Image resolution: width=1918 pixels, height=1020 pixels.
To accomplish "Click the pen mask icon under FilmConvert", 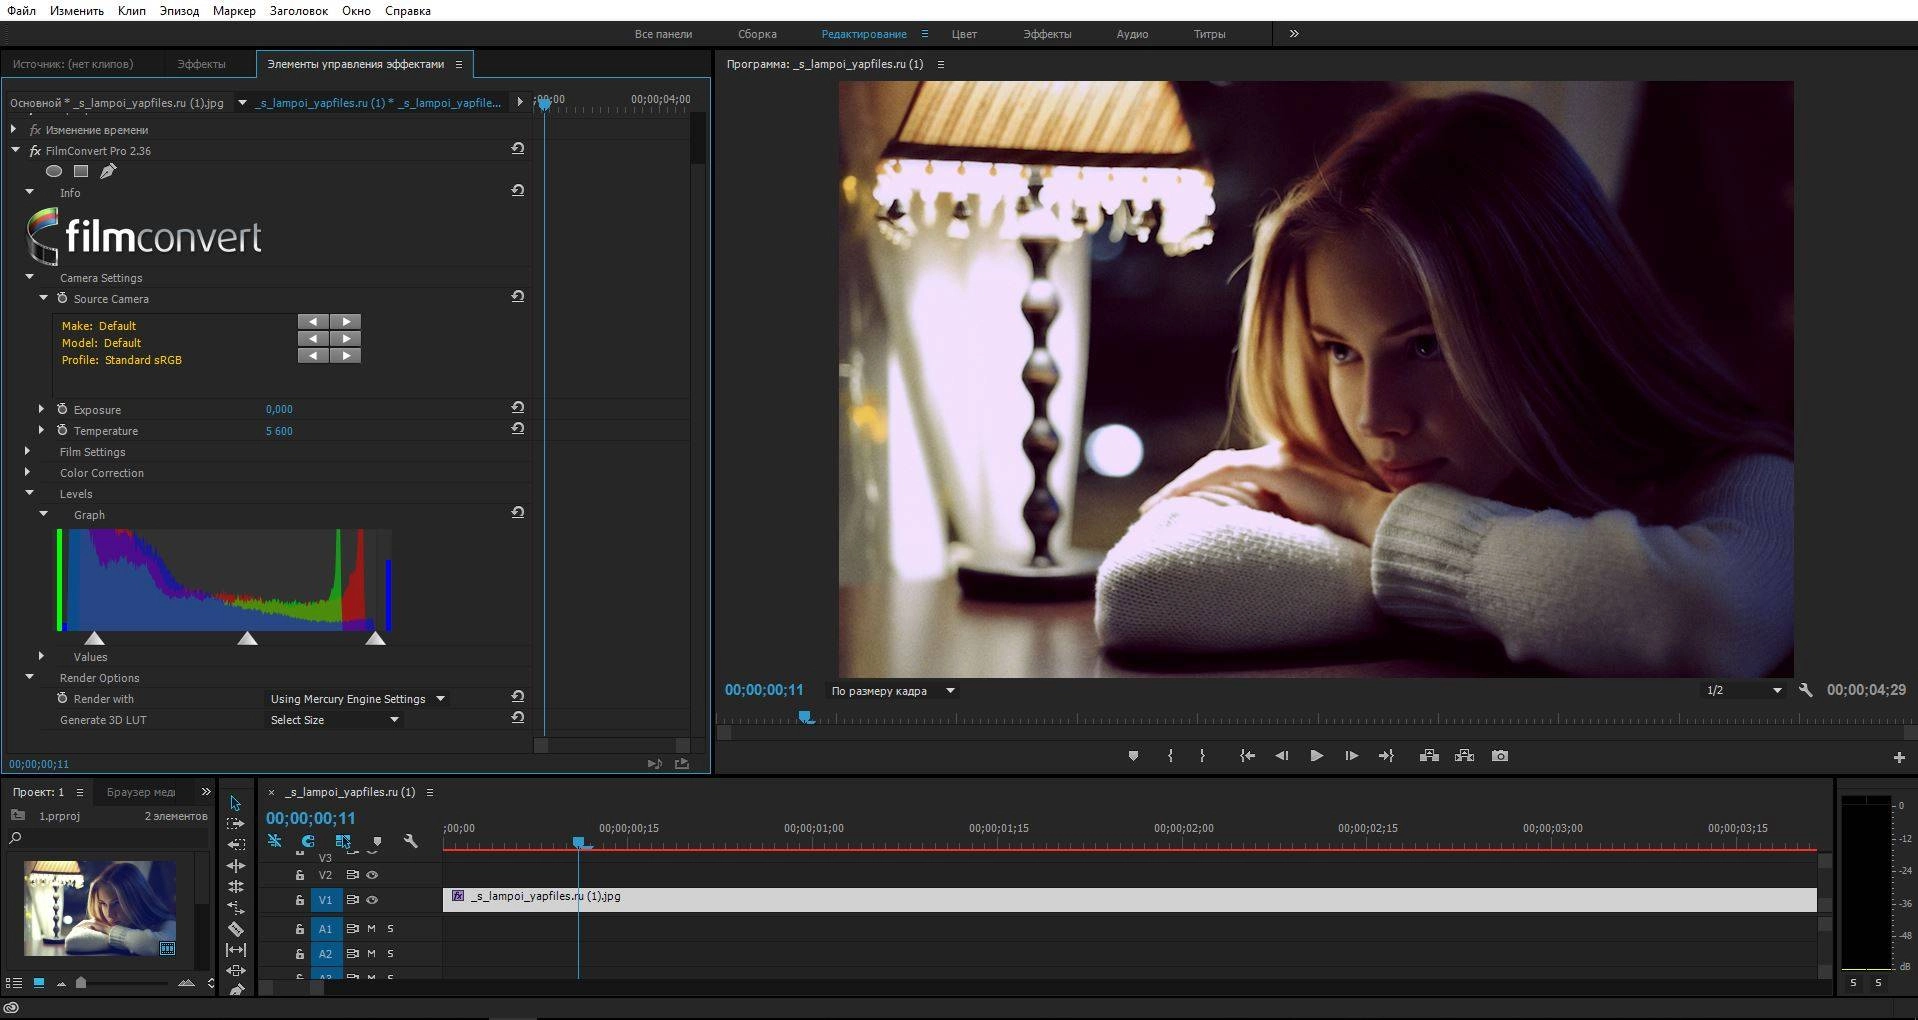I will pos(108,171).
